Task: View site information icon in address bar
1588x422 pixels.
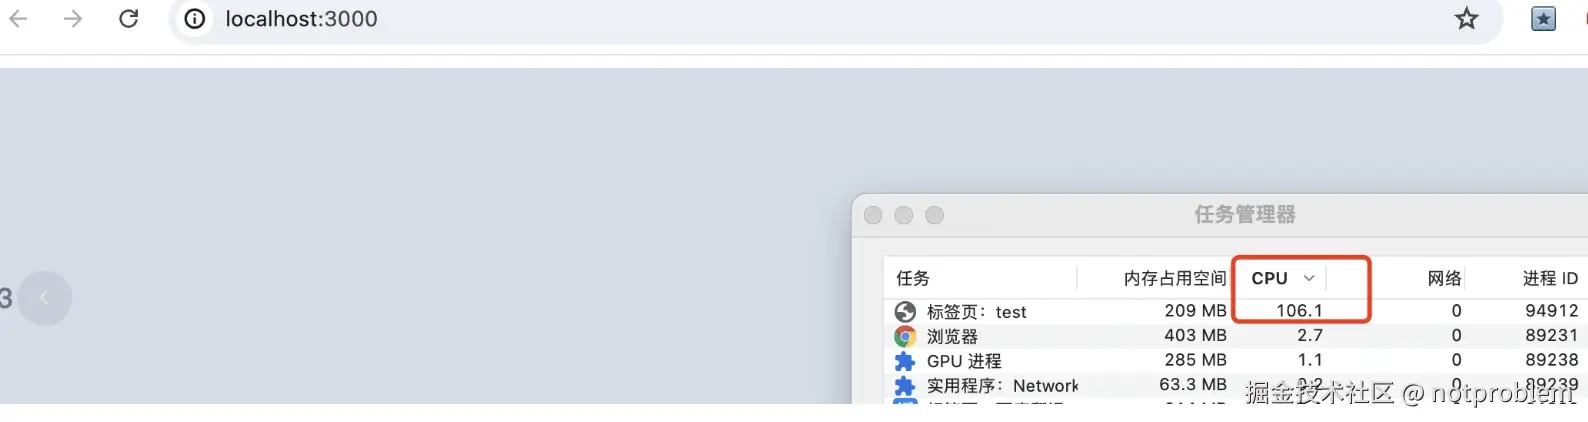Action: coord(195,19)
